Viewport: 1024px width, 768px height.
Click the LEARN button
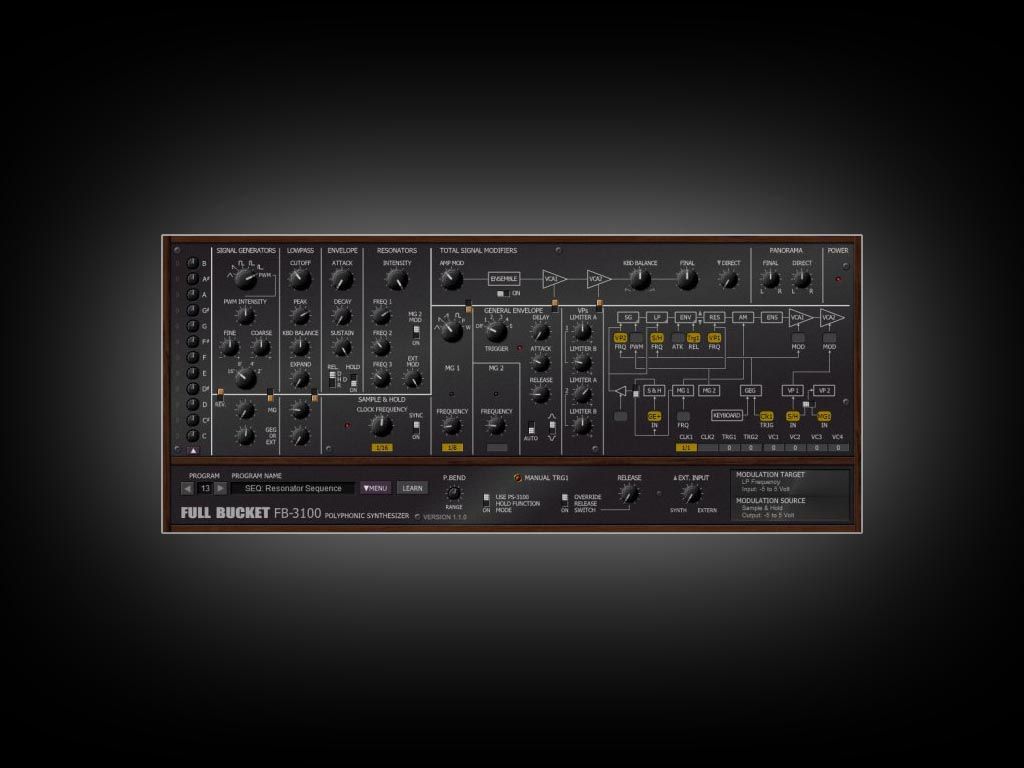click(x=411, y=488)
